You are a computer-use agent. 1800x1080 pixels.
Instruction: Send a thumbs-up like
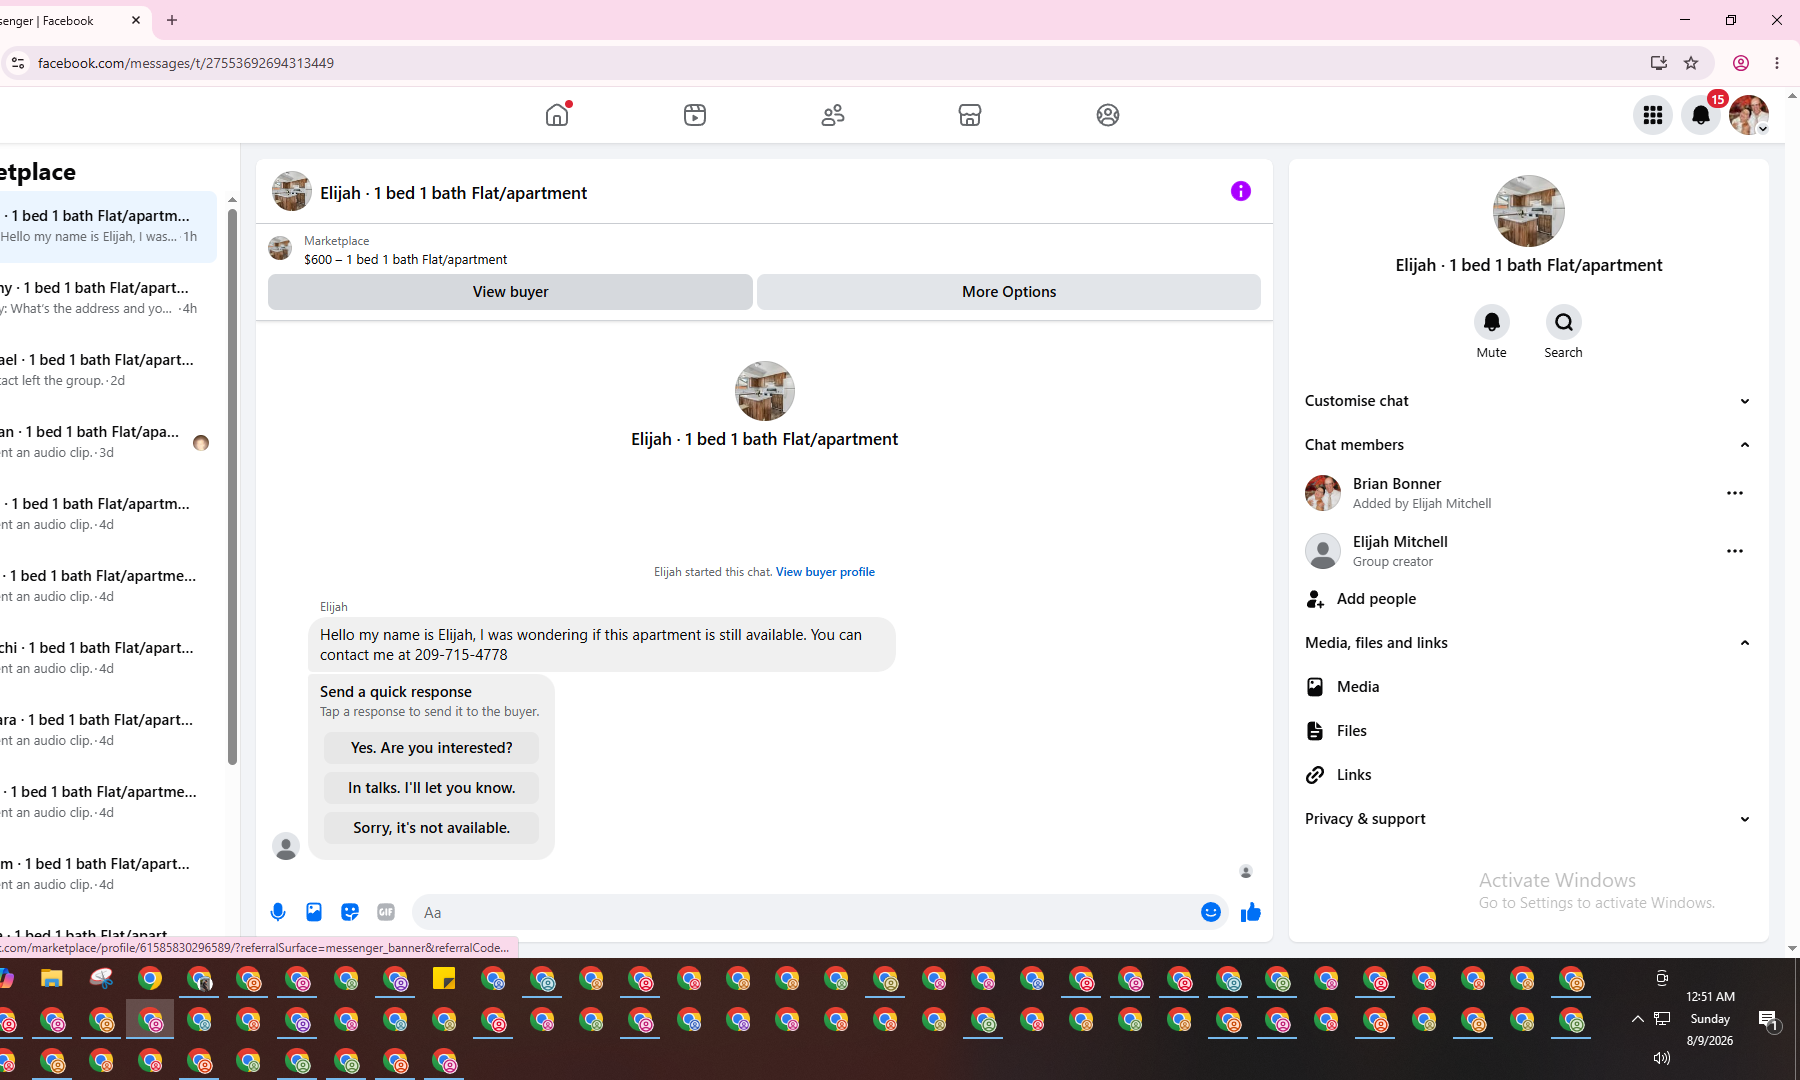pos(1250,912)
